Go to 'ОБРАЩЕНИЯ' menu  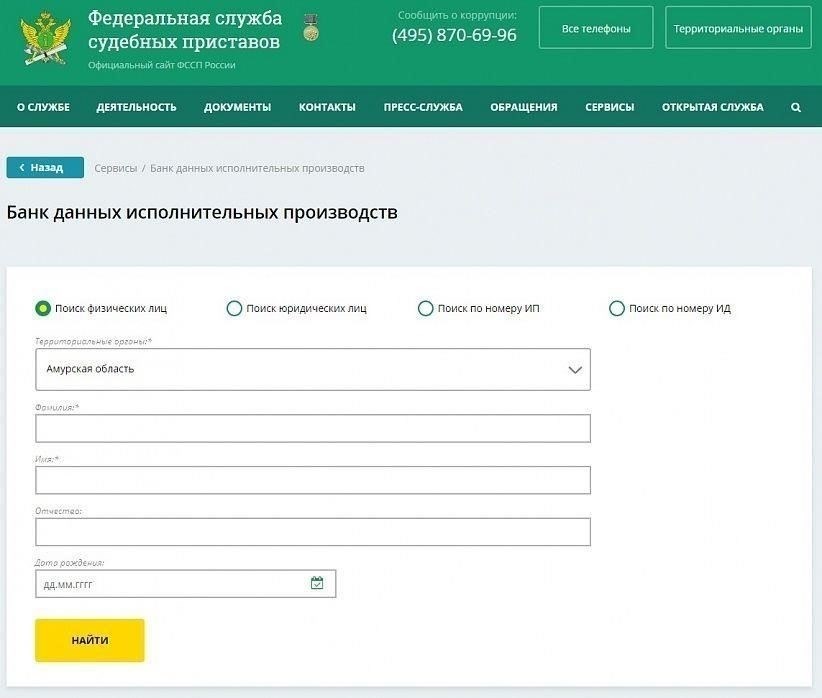pos(524,108)
